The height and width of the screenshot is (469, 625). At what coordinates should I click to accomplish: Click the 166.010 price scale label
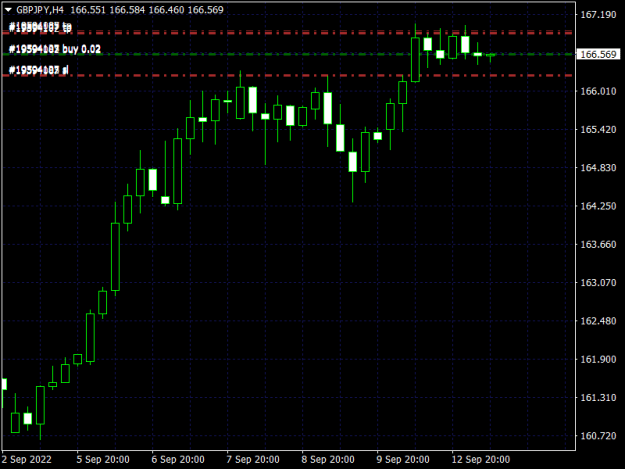[598, 91]
